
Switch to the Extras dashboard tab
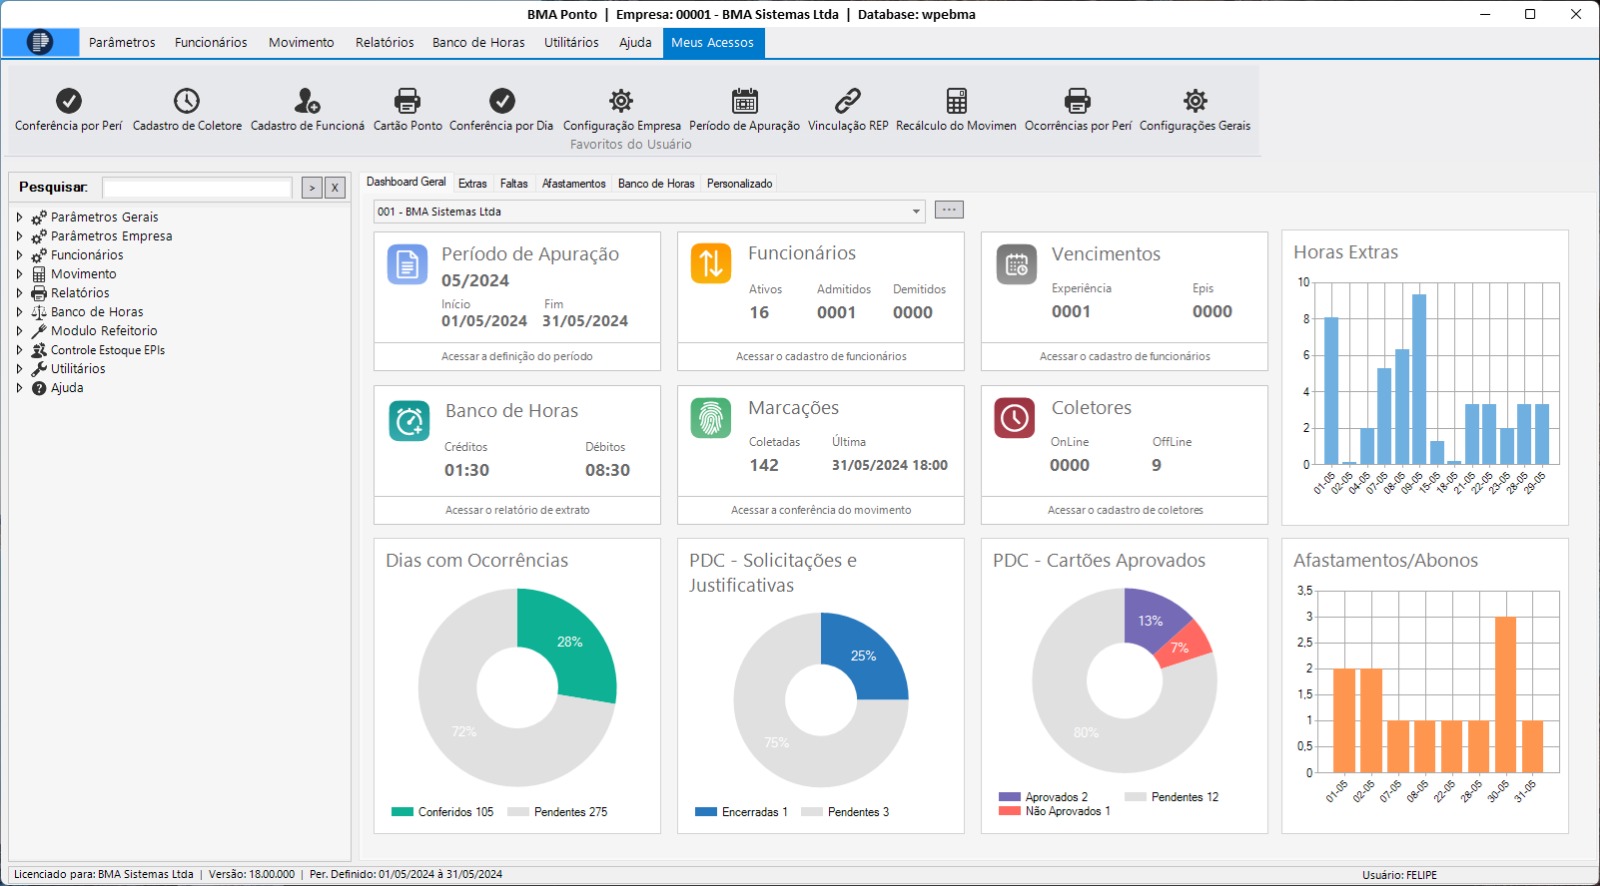472,184
